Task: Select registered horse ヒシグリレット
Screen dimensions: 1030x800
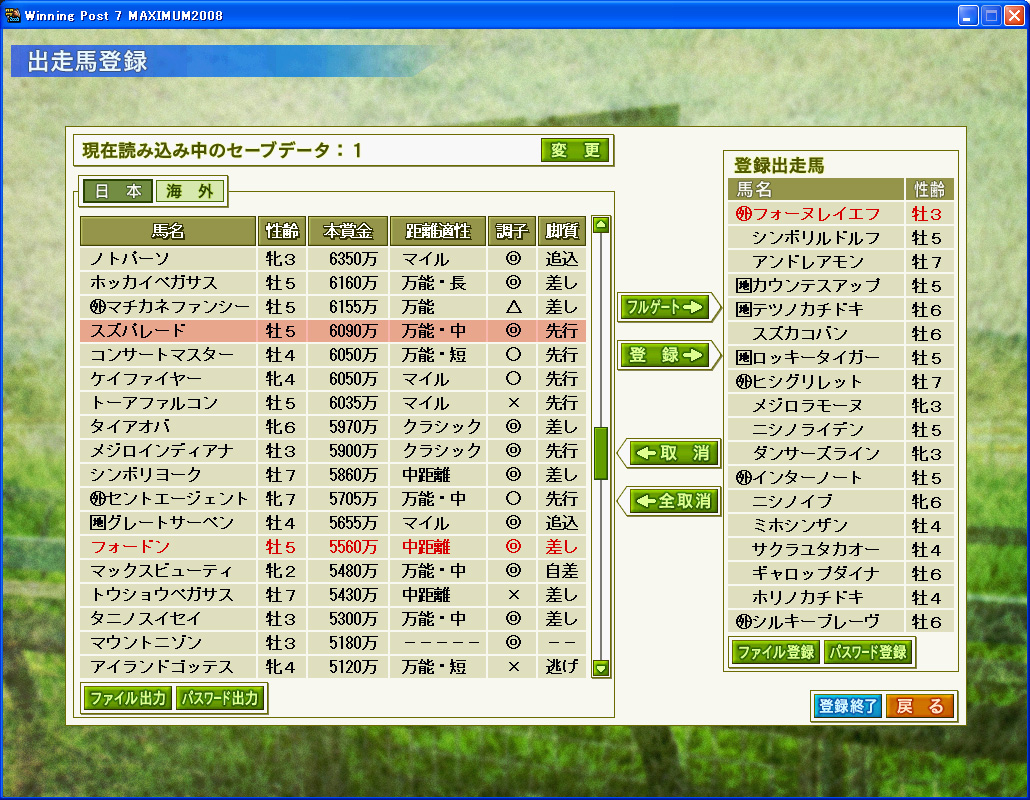Action: (x=841, y=382)
